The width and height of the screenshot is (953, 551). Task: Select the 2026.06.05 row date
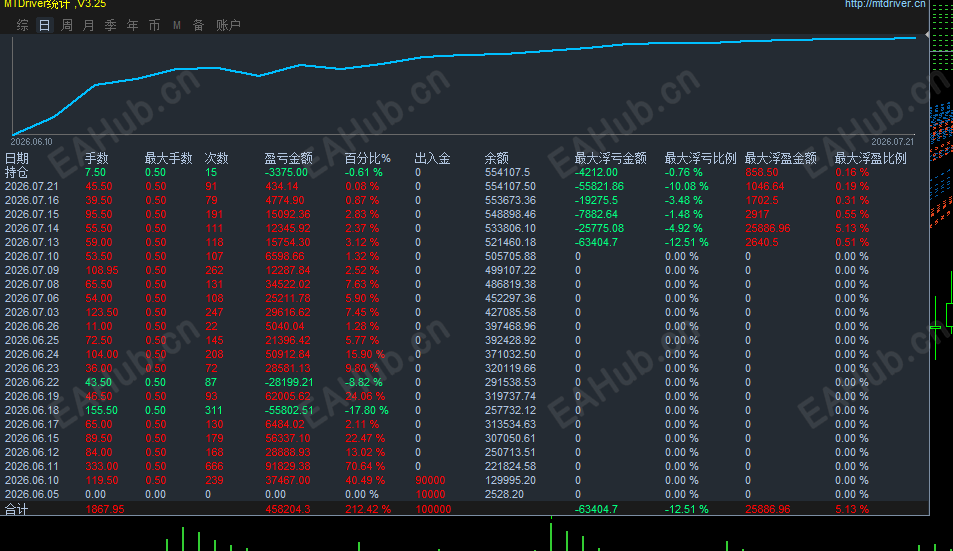(32, 494)
